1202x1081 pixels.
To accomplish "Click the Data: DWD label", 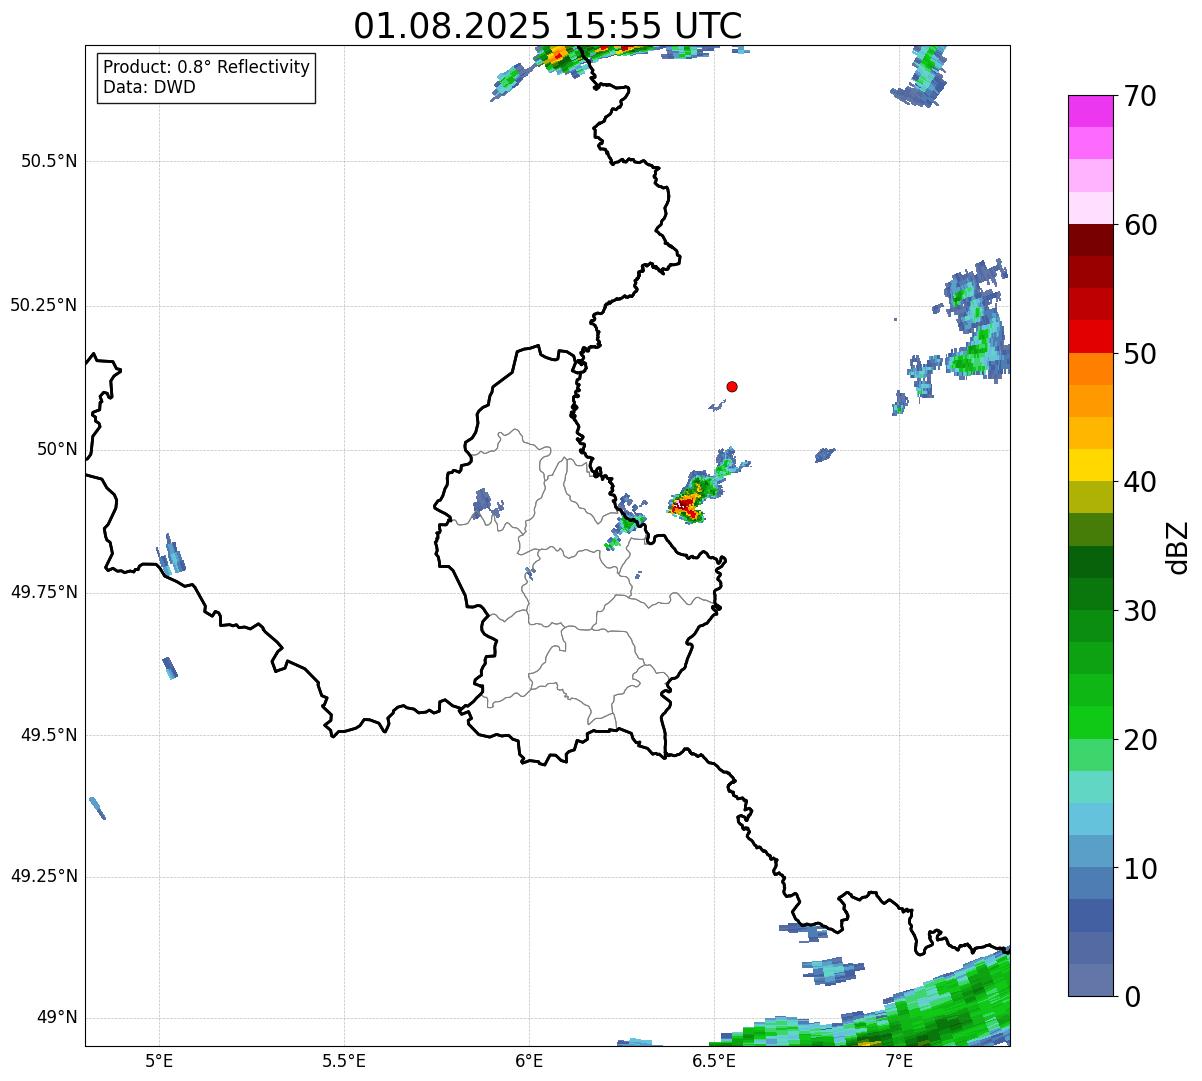I will [150, 87].
